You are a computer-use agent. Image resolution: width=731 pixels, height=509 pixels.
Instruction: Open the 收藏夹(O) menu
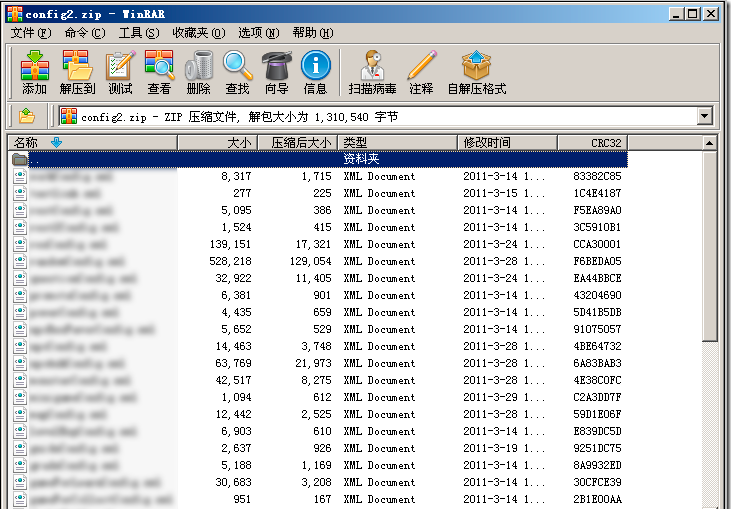[x=199, y=33]
